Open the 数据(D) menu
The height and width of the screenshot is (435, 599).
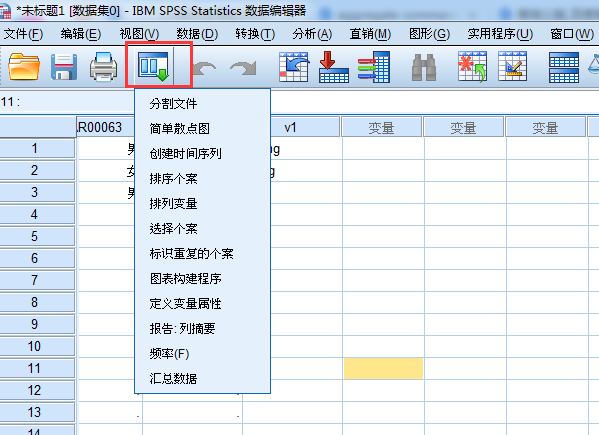click(x=197, y=34)
